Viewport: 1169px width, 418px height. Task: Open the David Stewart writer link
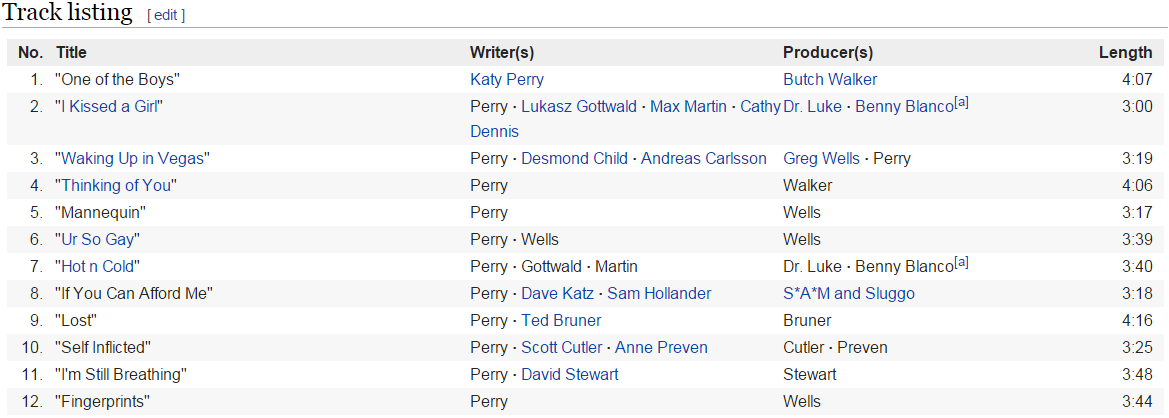coord(570,374)
